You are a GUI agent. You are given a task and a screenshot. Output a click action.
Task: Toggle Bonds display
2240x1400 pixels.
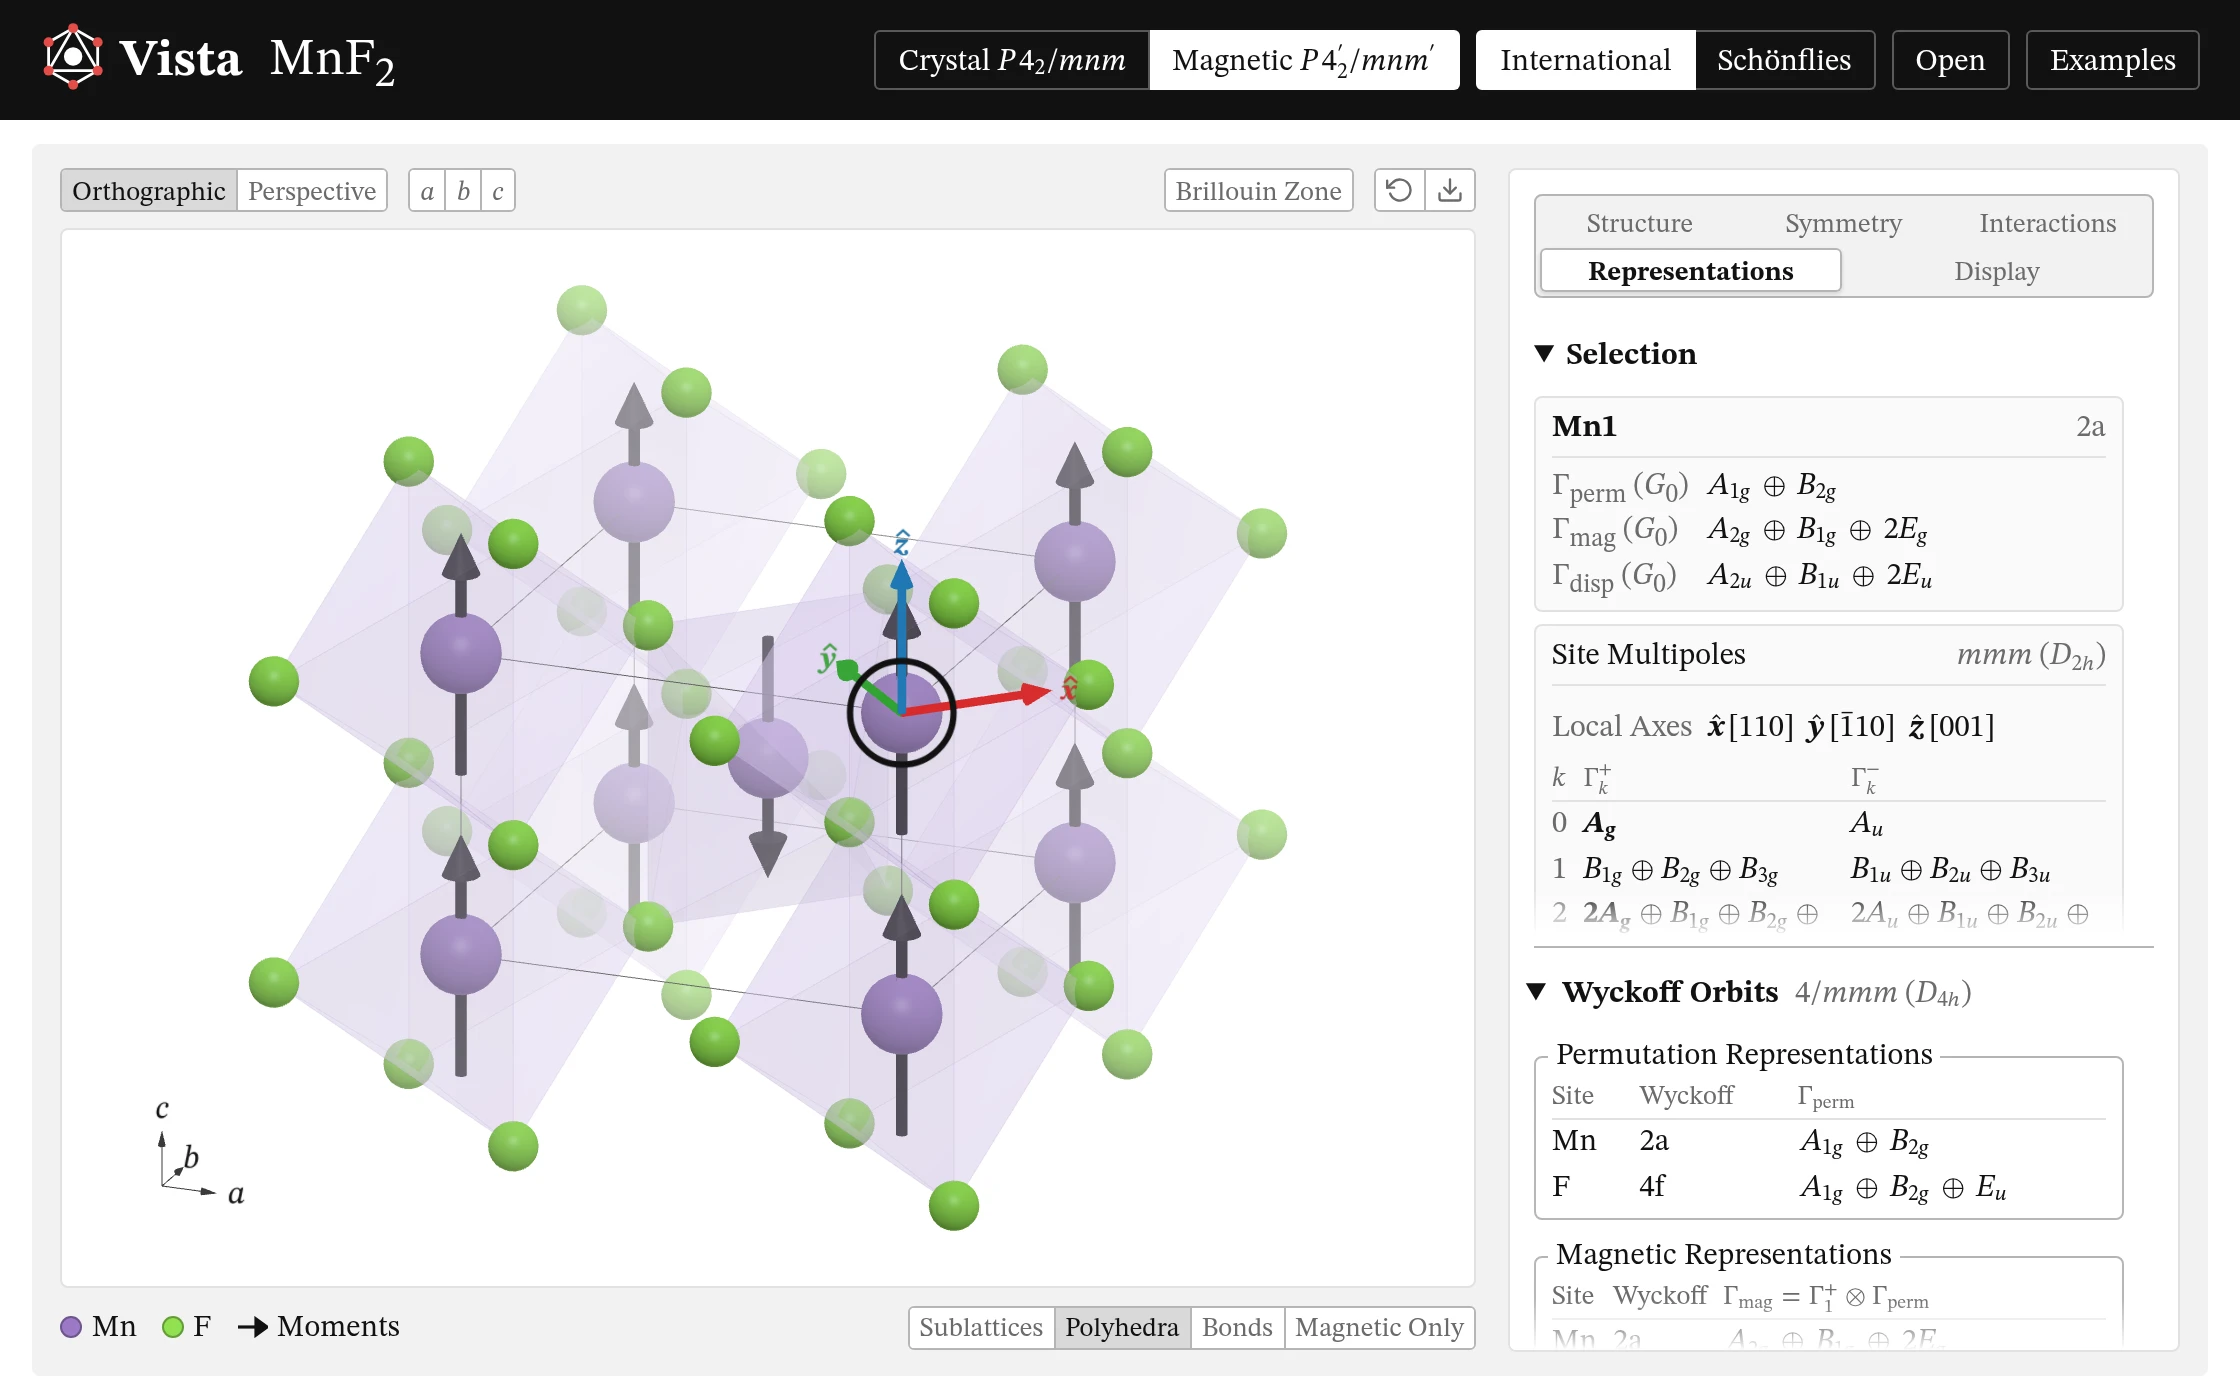pyautogui.click(x=1237, y=1327)
